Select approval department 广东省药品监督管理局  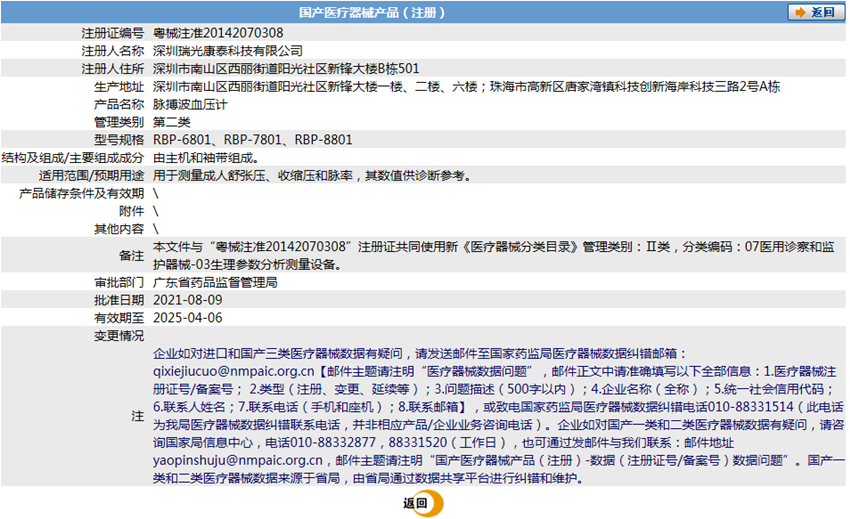[215, 283]
